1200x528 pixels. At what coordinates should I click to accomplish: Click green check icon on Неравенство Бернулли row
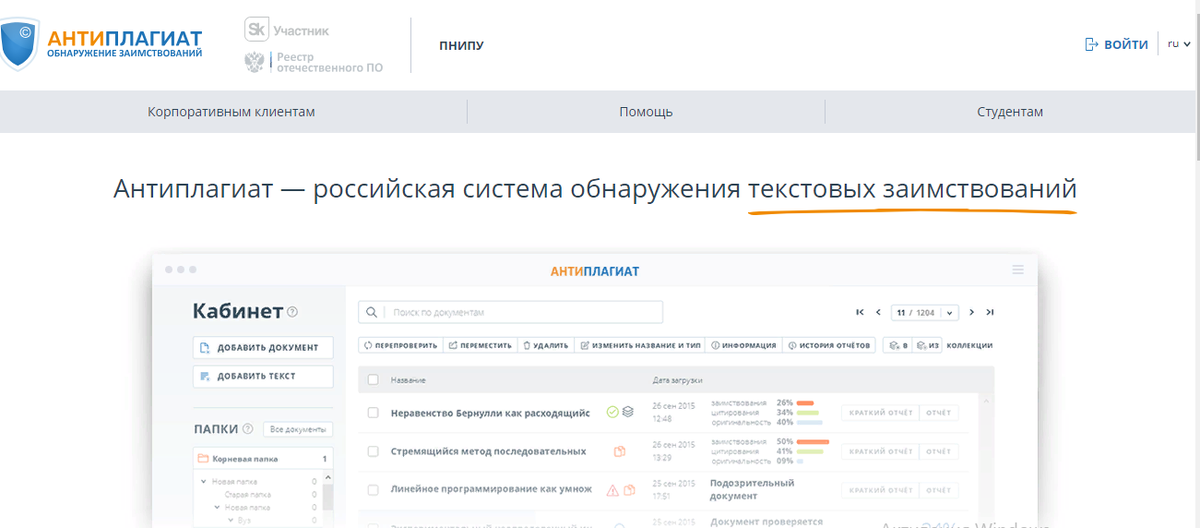[613, 412]
